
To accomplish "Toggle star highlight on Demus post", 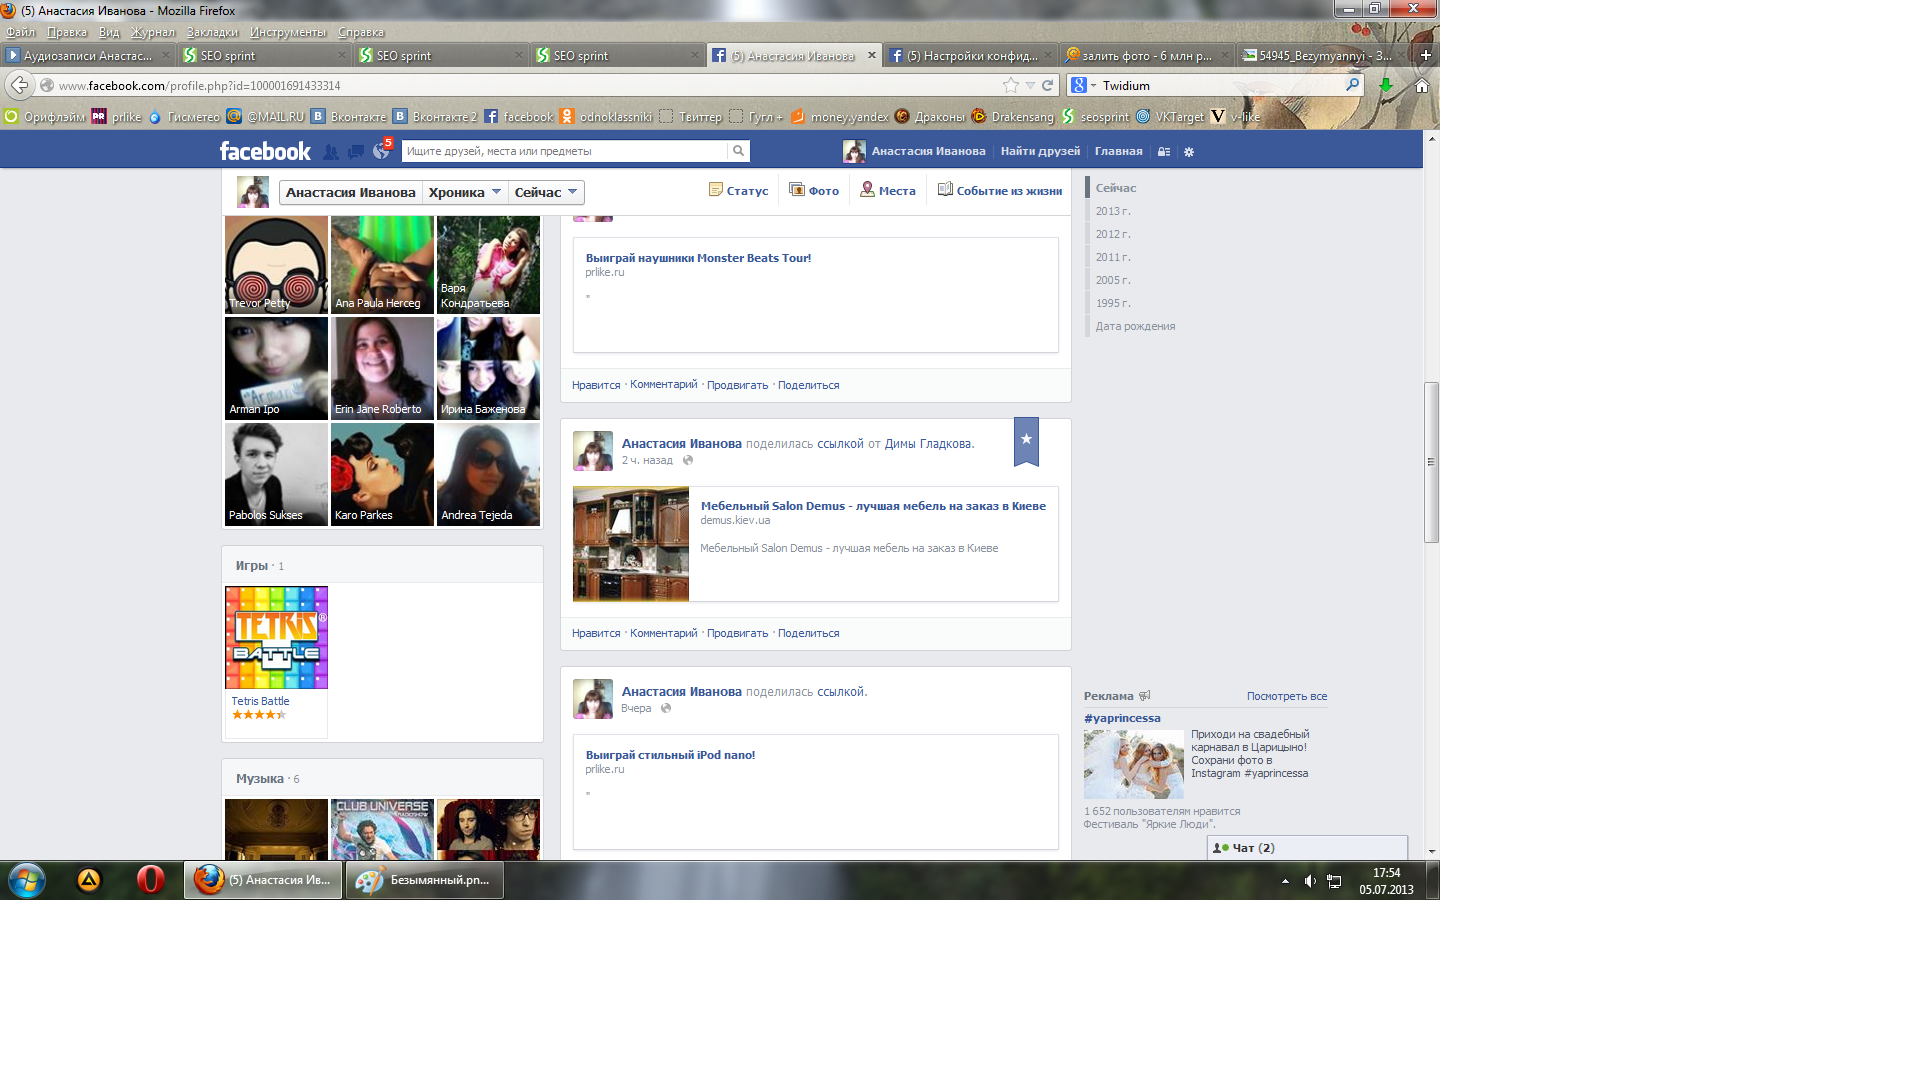I will point(1026,440).
